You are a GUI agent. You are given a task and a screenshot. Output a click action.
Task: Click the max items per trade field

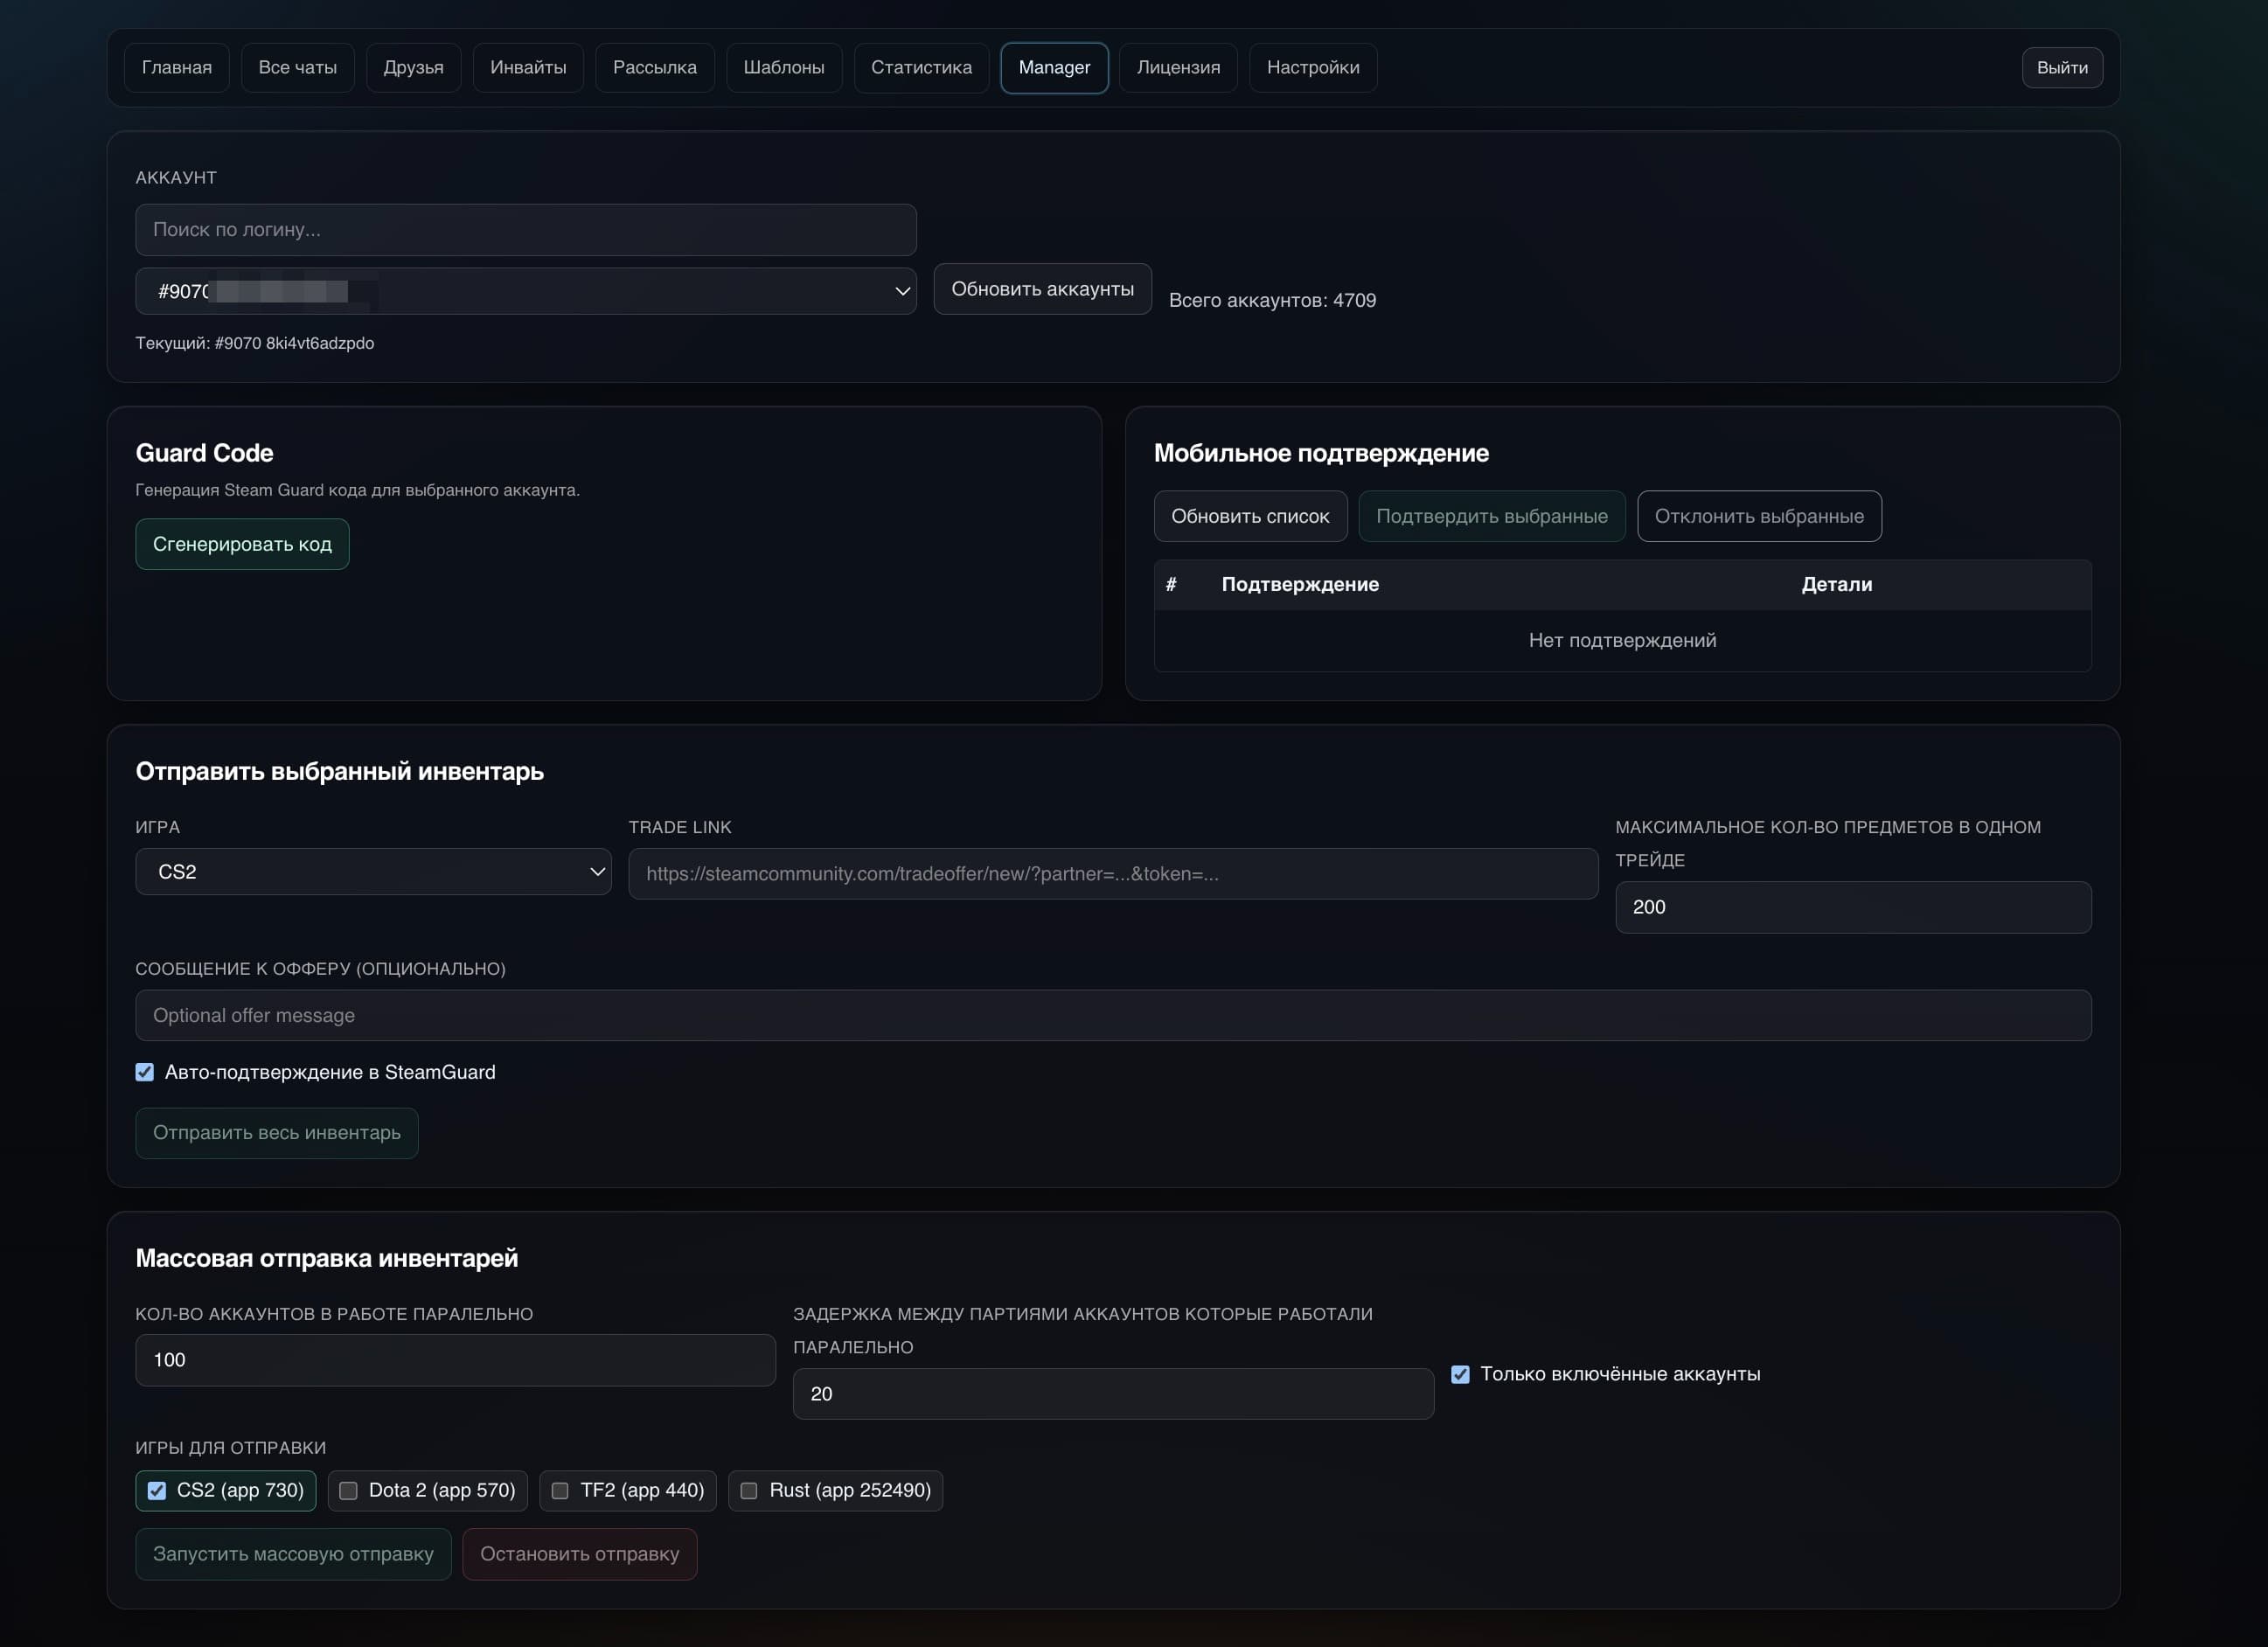pyautogui.click(x=1853, y=907)
